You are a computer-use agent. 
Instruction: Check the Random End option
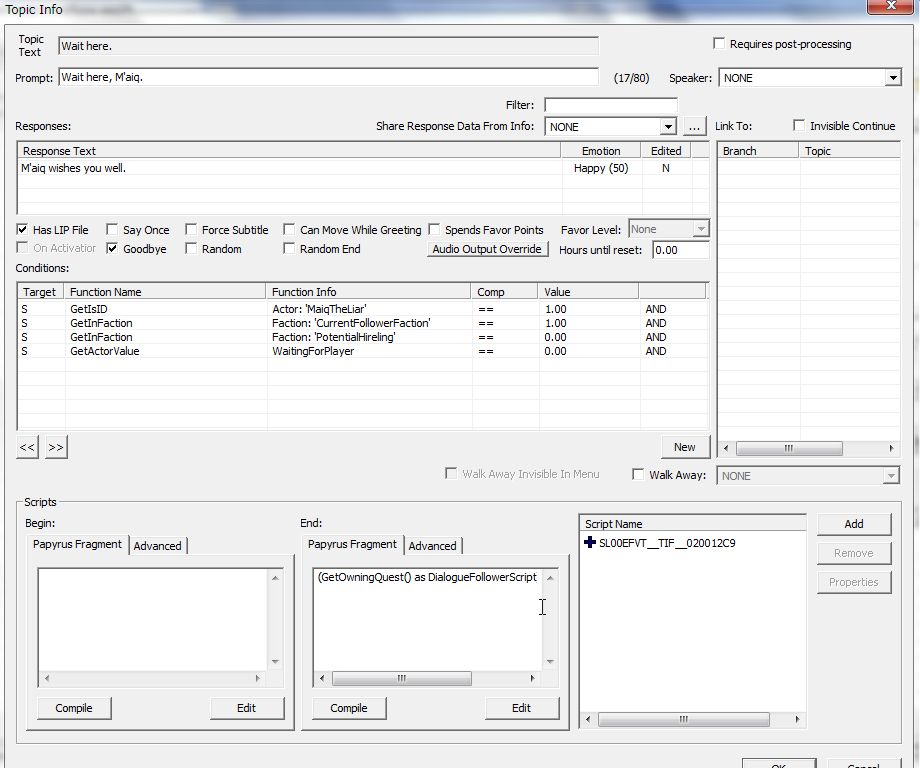(x=289, y=248)
